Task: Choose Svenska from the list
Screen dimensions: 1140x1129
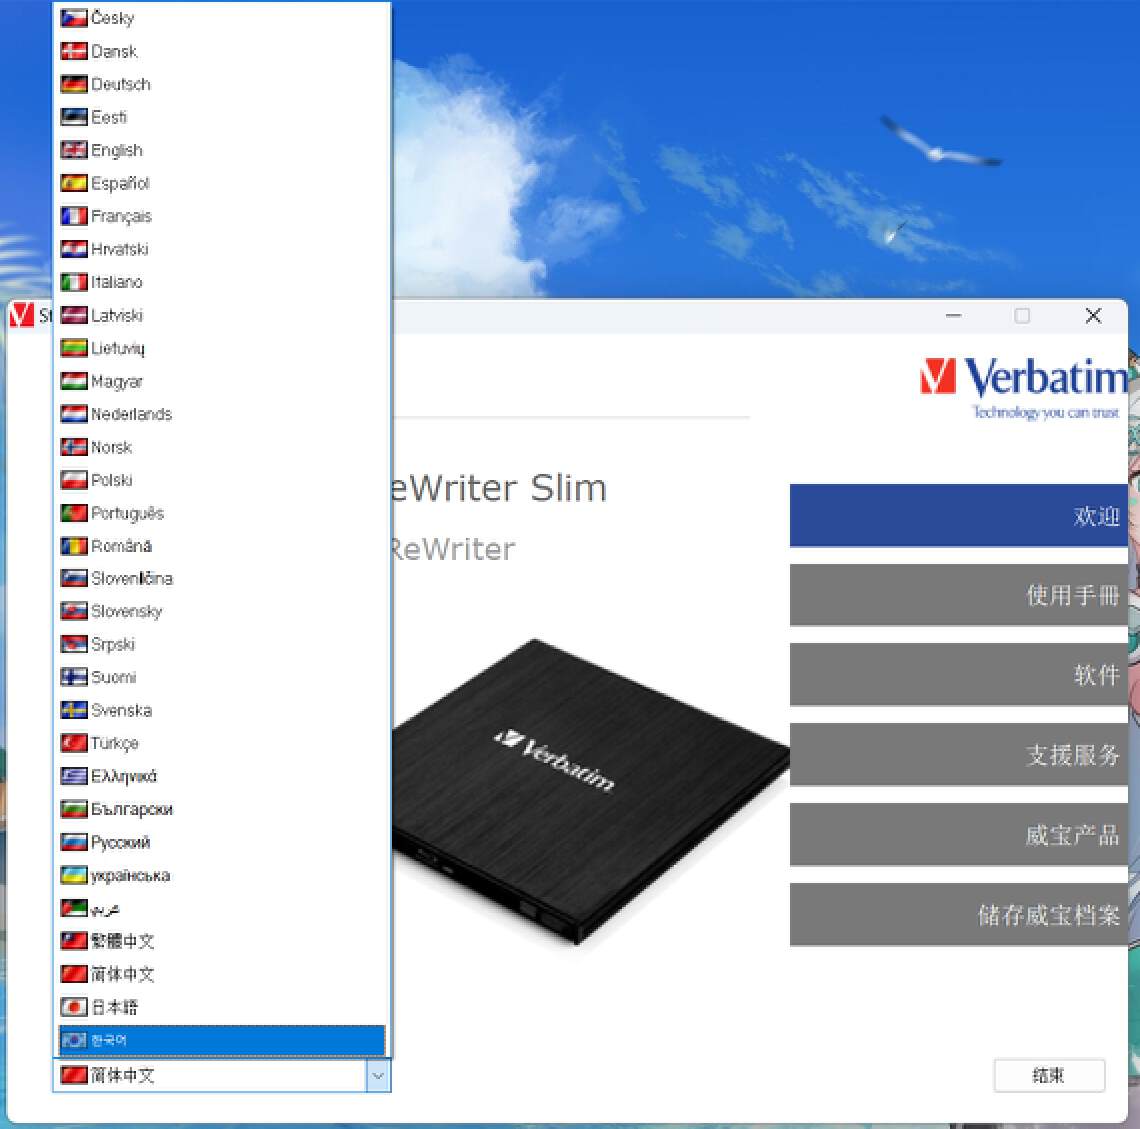Action: tap(222, 710)
